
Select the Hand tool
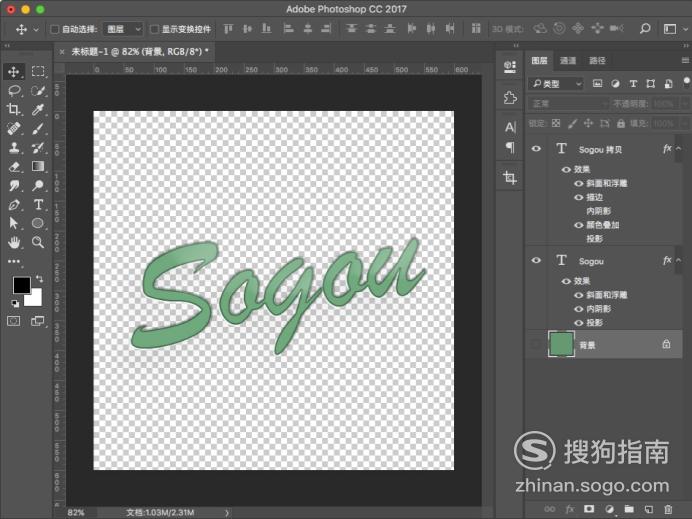pos(14,242)
